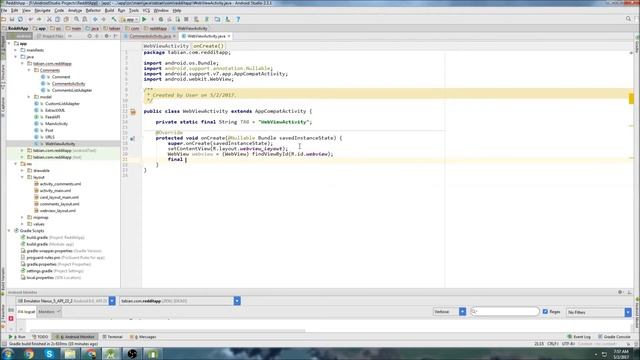The image size is (640, 360).
Task: Open the fabian.com.redditapp process dropdown
Action: pyautogui.click(x=237, y=301)
